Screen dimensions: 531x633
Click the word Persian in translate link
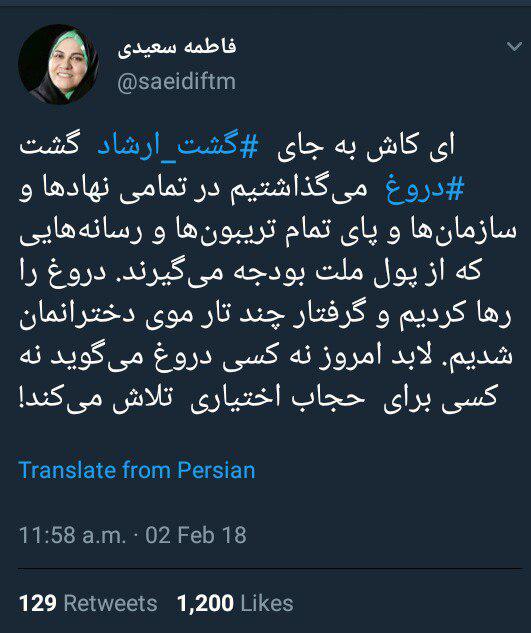point(216,470)
